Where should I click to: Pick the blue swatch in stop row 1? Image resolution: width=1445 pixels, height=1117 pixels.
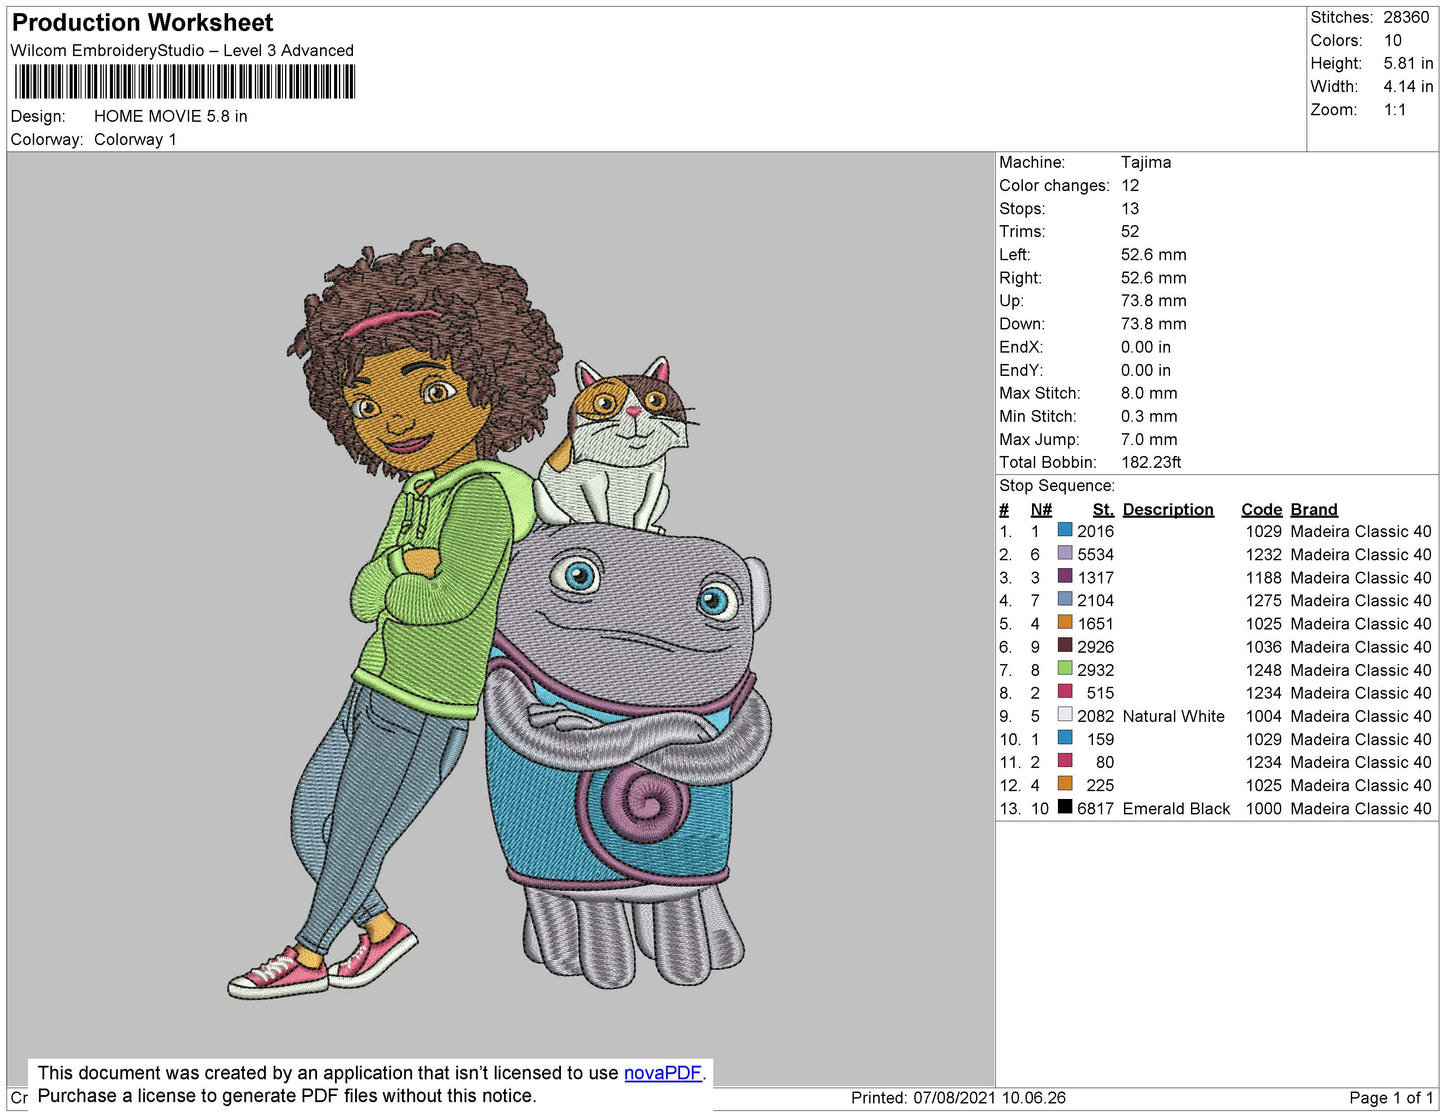[1065, 531]
